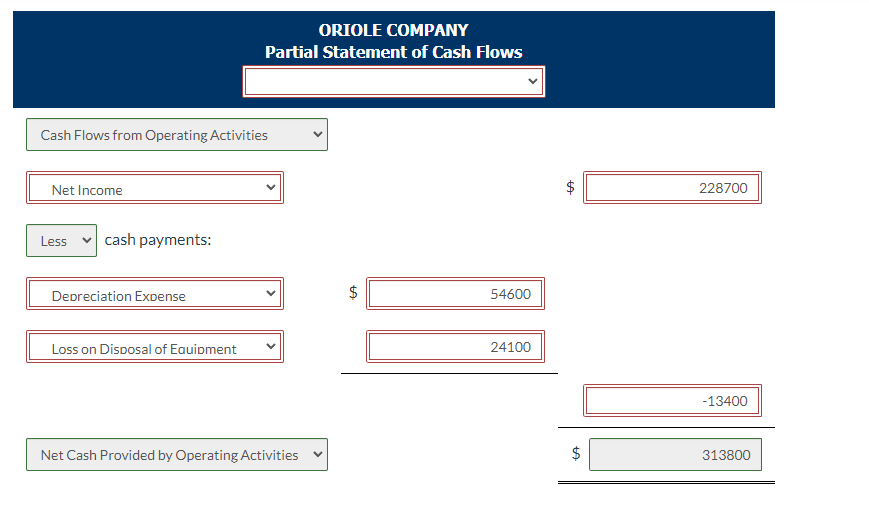
Task: Expand Cash Flows from Operating Activities dropdown
Action: (x=176, y=135)
